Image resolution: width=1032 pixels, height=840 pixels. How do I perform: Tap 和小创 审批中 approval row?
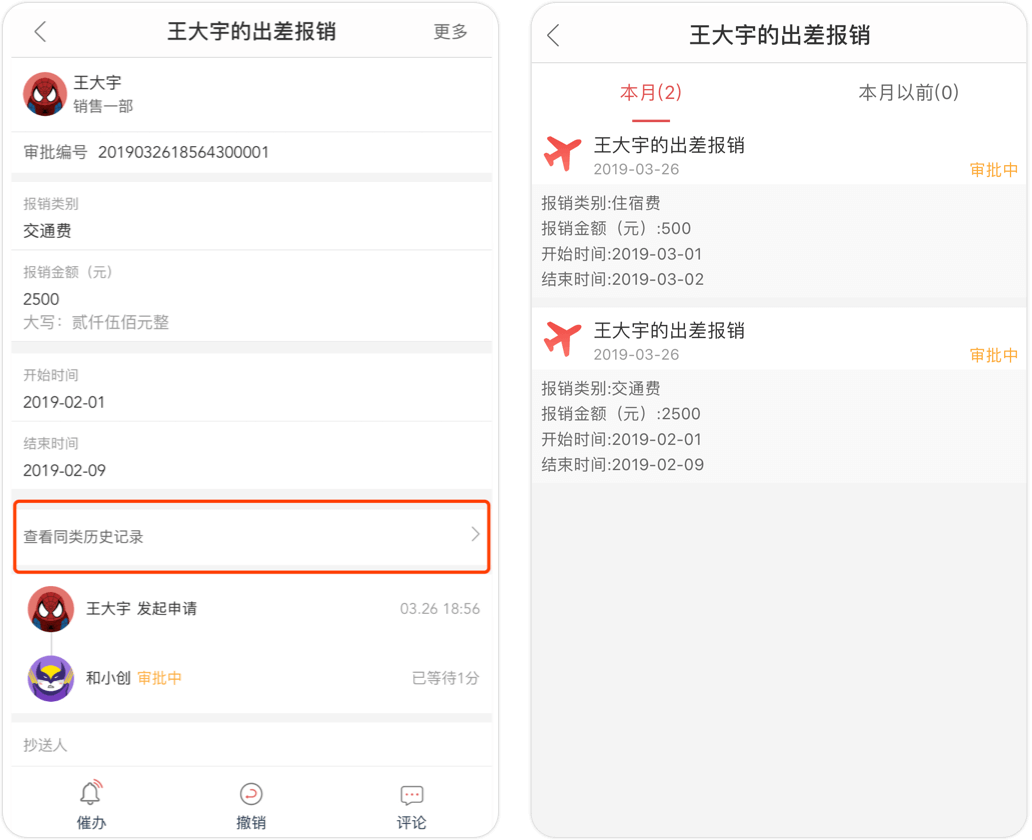click(x=251, y=678)
